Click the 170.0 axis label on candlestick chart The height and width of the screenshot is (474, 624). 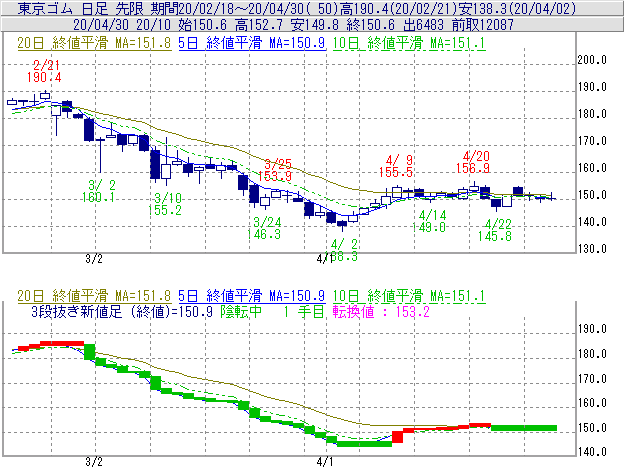[592, 141]
